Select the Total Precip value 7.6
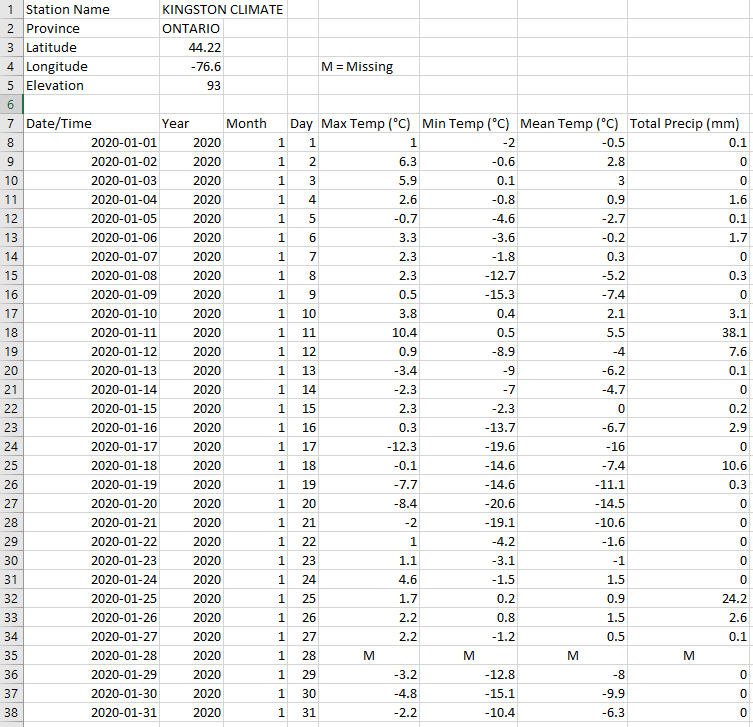Screen dimensions: 753x727 coord(690,351)
